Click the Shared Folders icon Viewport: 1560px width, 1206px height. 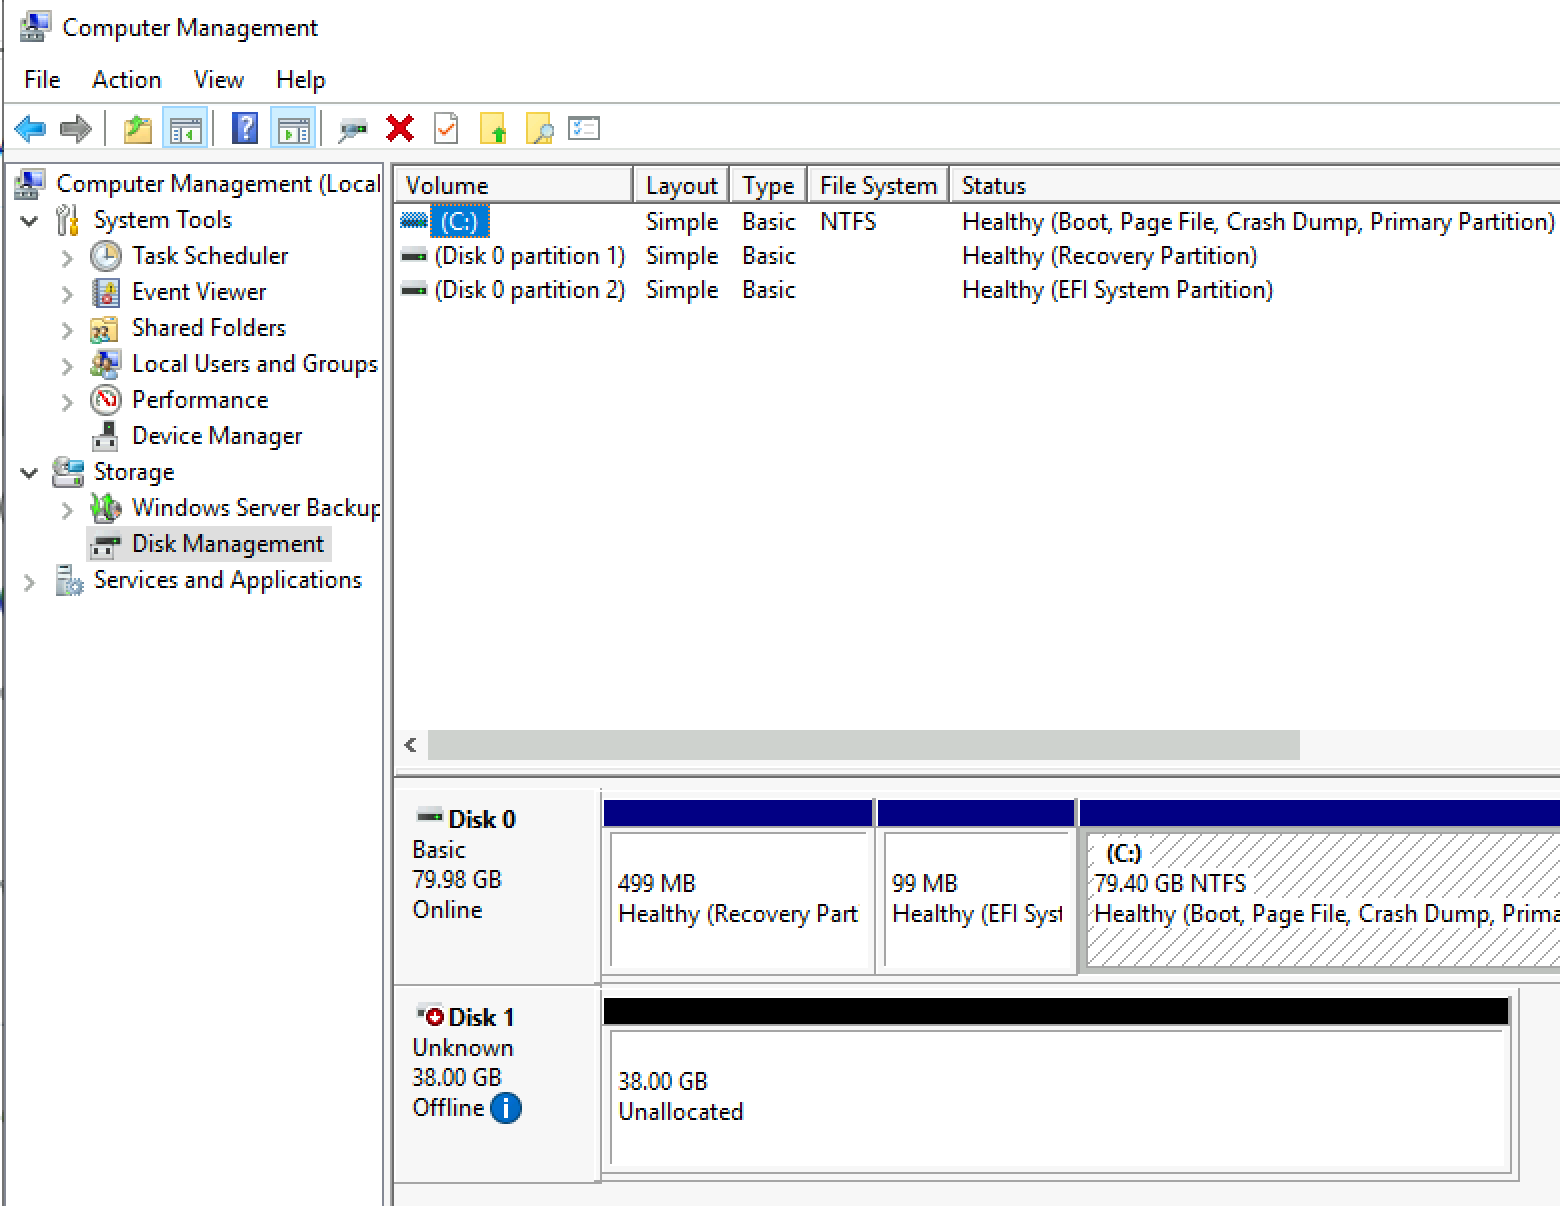(105, 328)
